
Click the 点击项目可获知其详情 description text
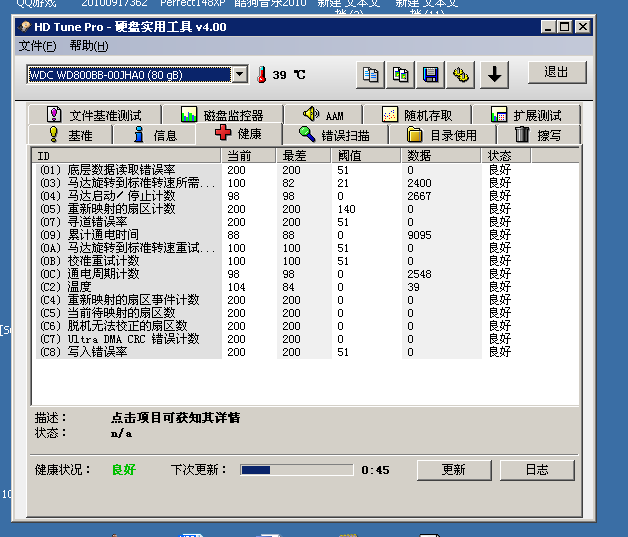coord(175,418)
